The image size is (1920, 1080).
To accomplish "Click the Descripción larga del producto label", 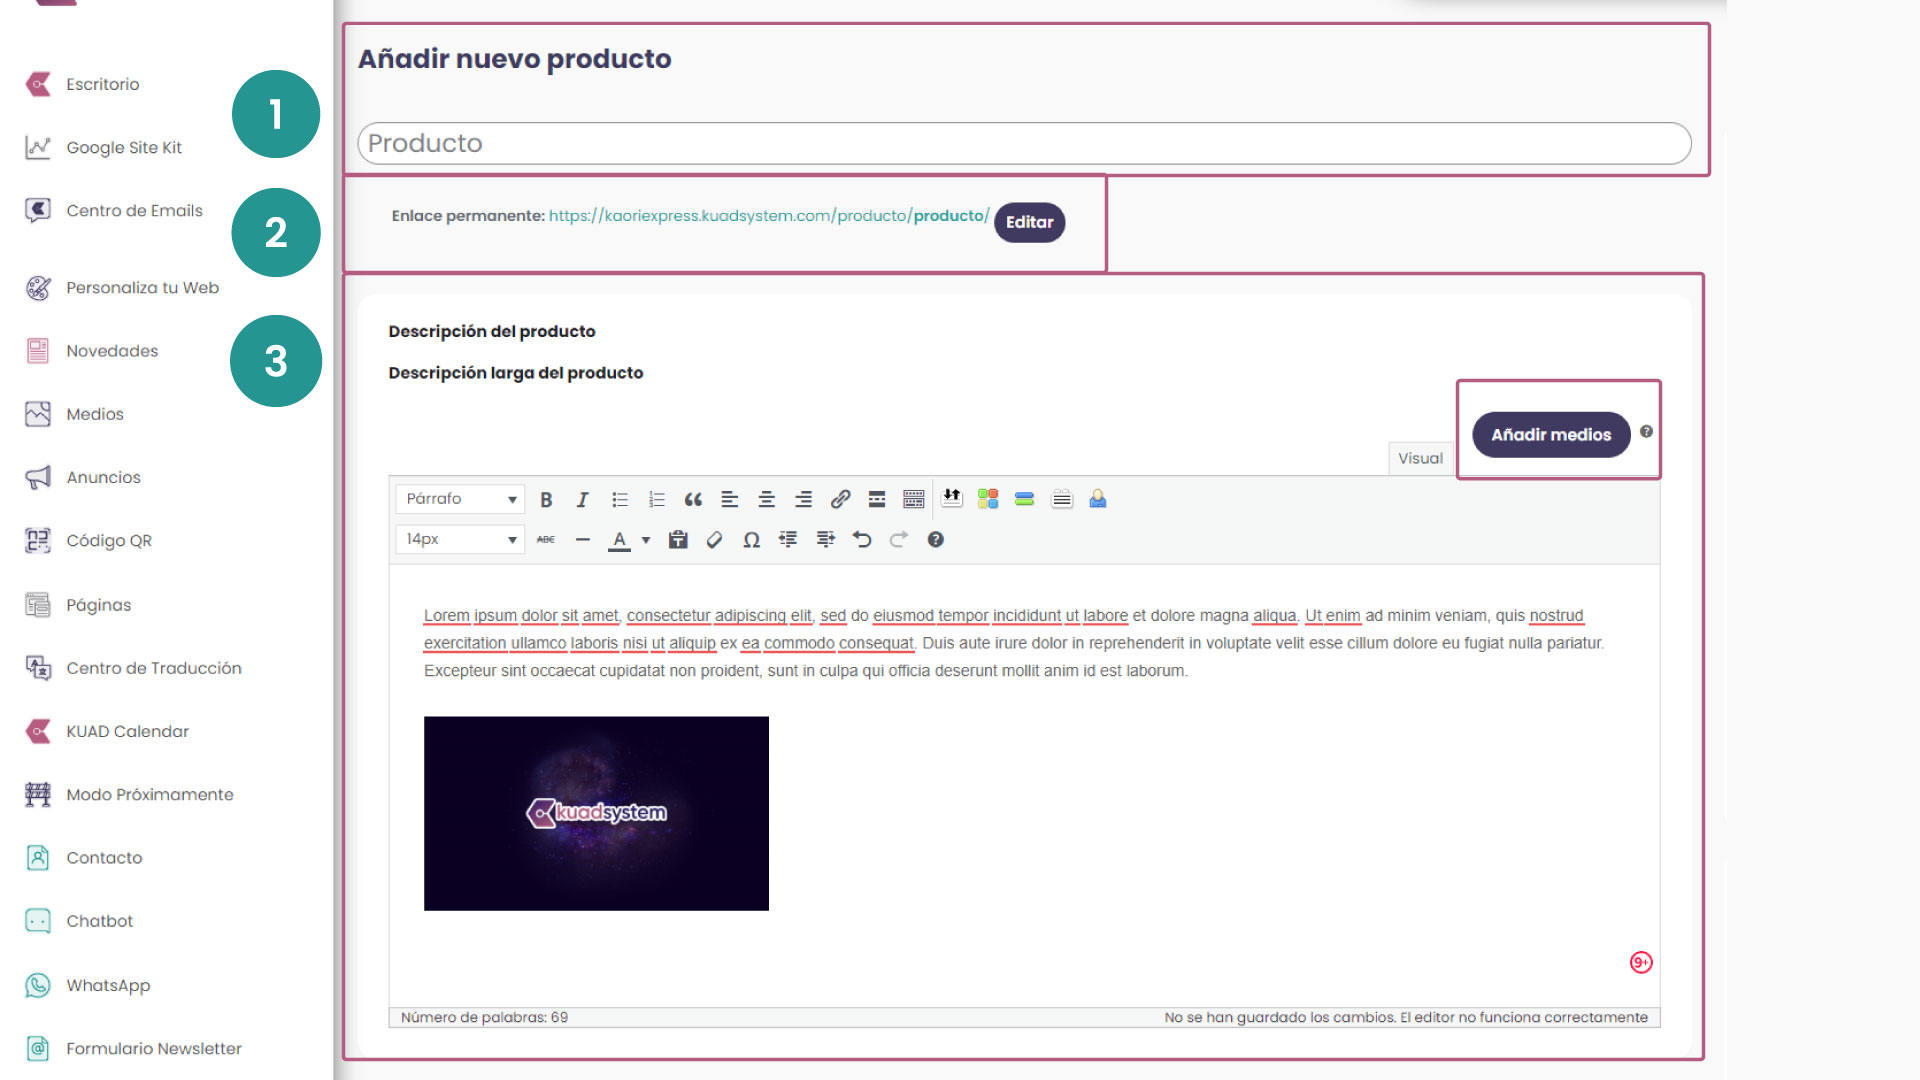I will tap(516, 373).
